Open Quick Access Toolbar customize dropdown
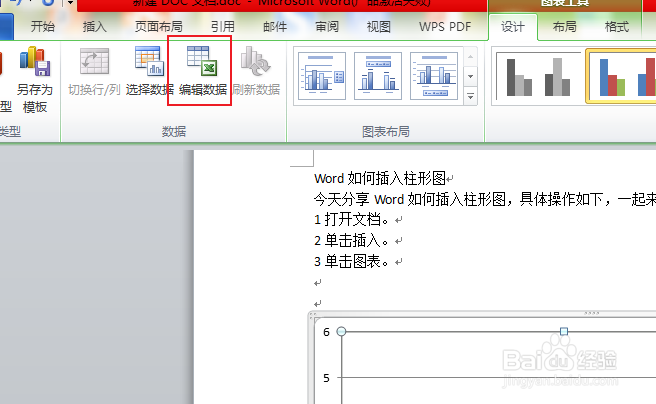Image resolution: width=656 pixels, height=404 pixels. click(x=70, y=3)
